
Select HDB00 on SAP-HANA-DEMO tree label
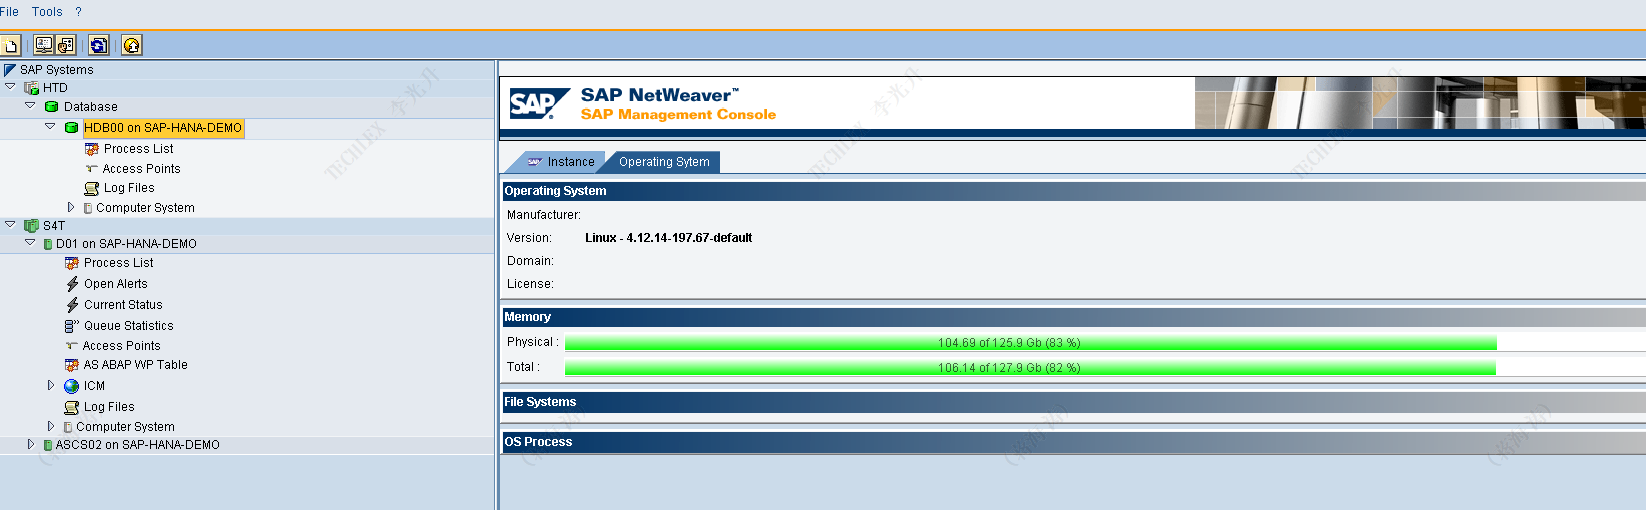coord(163,128)
